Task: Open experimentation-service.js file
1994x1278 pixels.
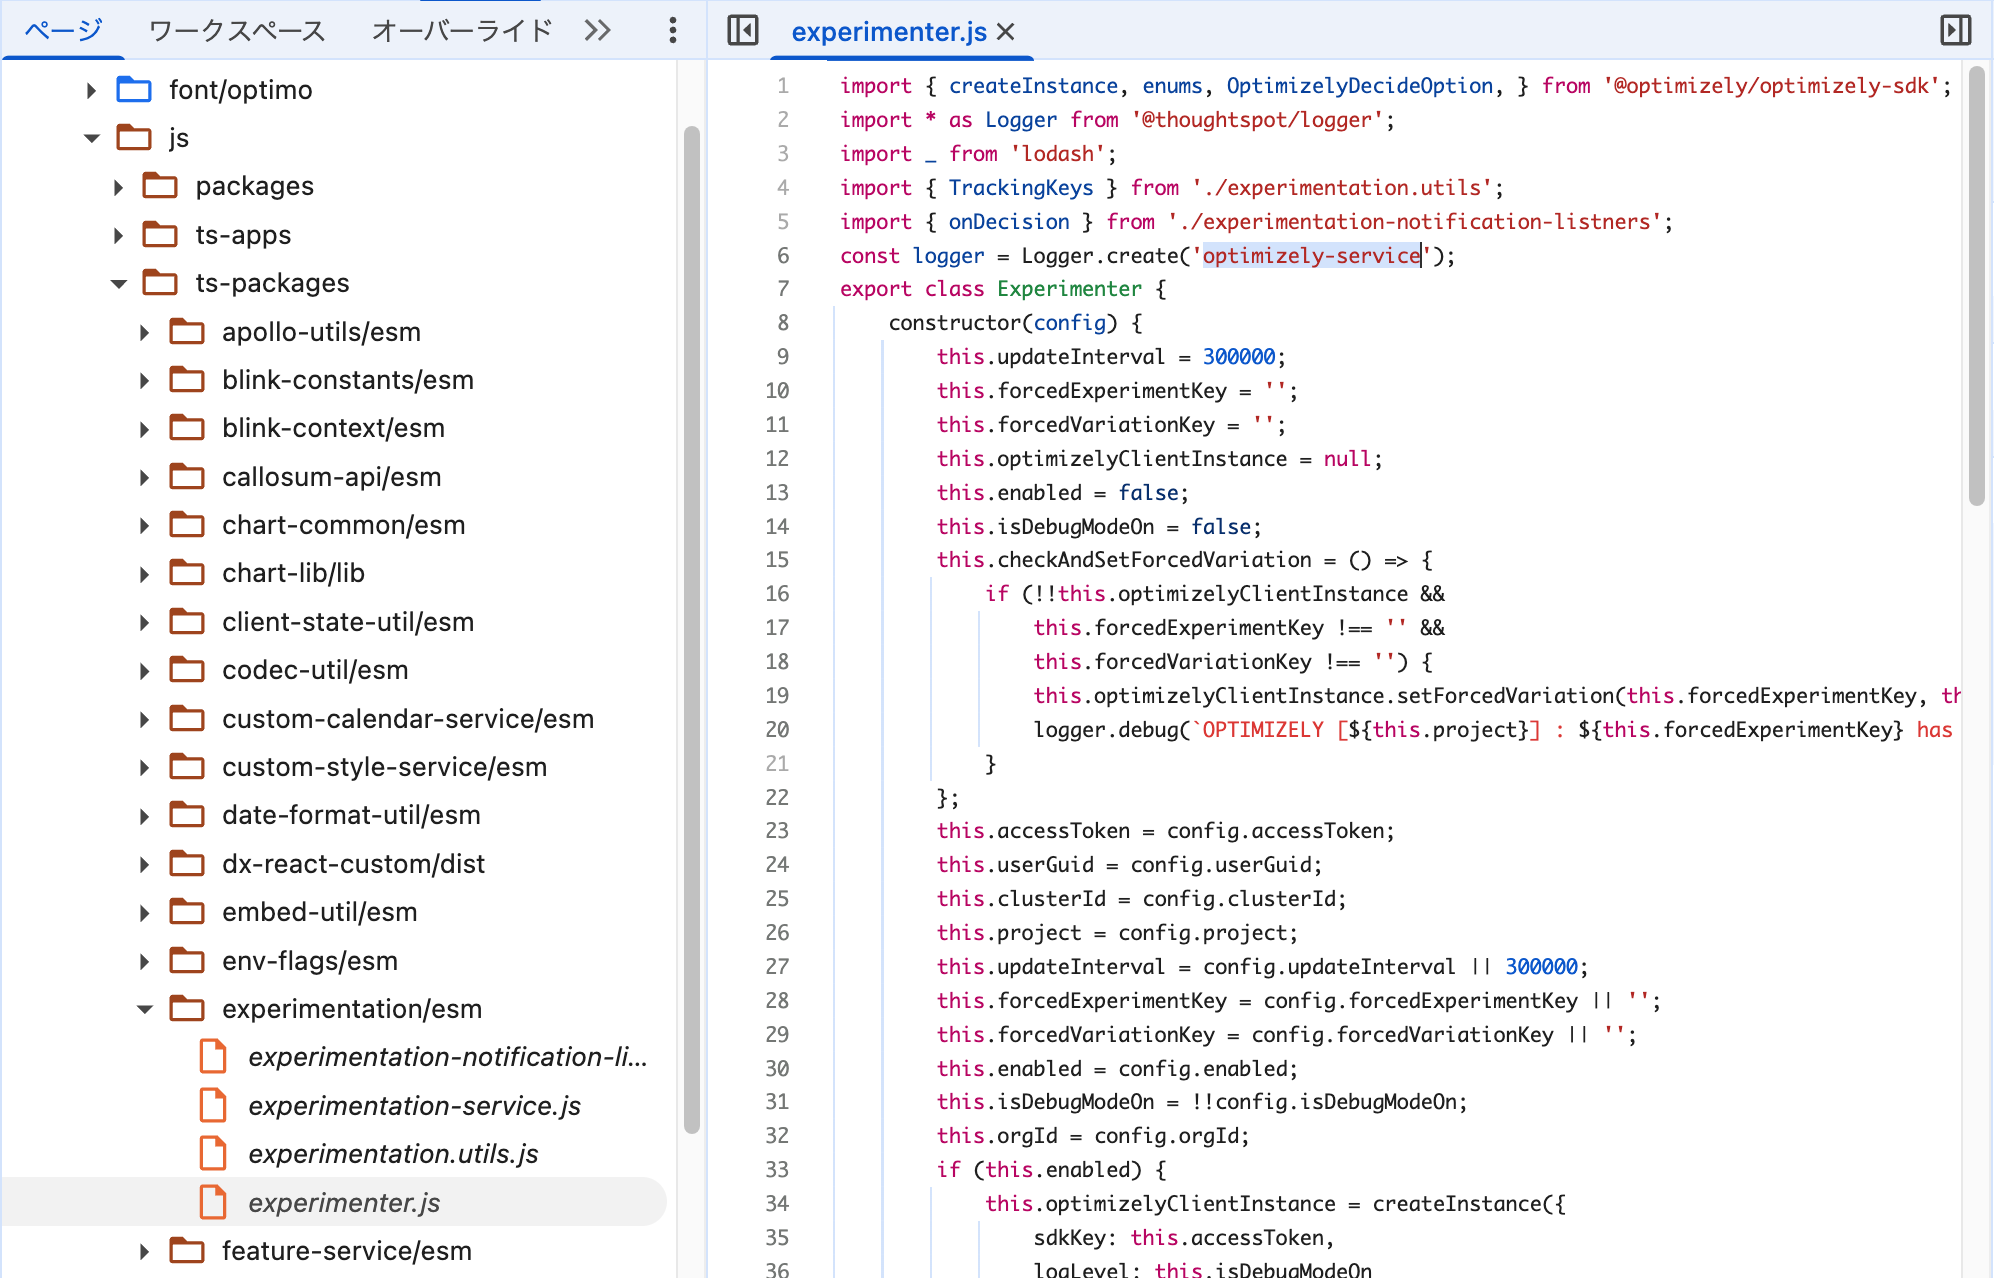Action: click(414, 1105)
